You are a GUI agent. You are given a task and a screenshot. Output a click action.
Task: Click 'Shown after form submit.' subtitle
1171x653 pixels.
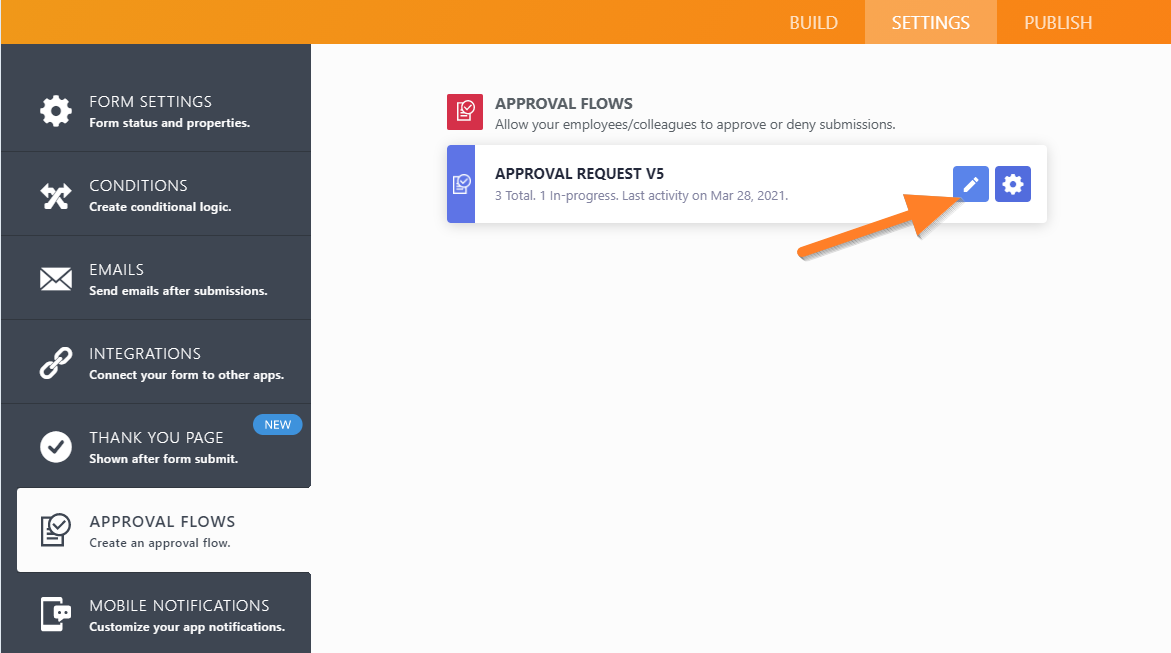pyautogui.click(x=164, y=459)
